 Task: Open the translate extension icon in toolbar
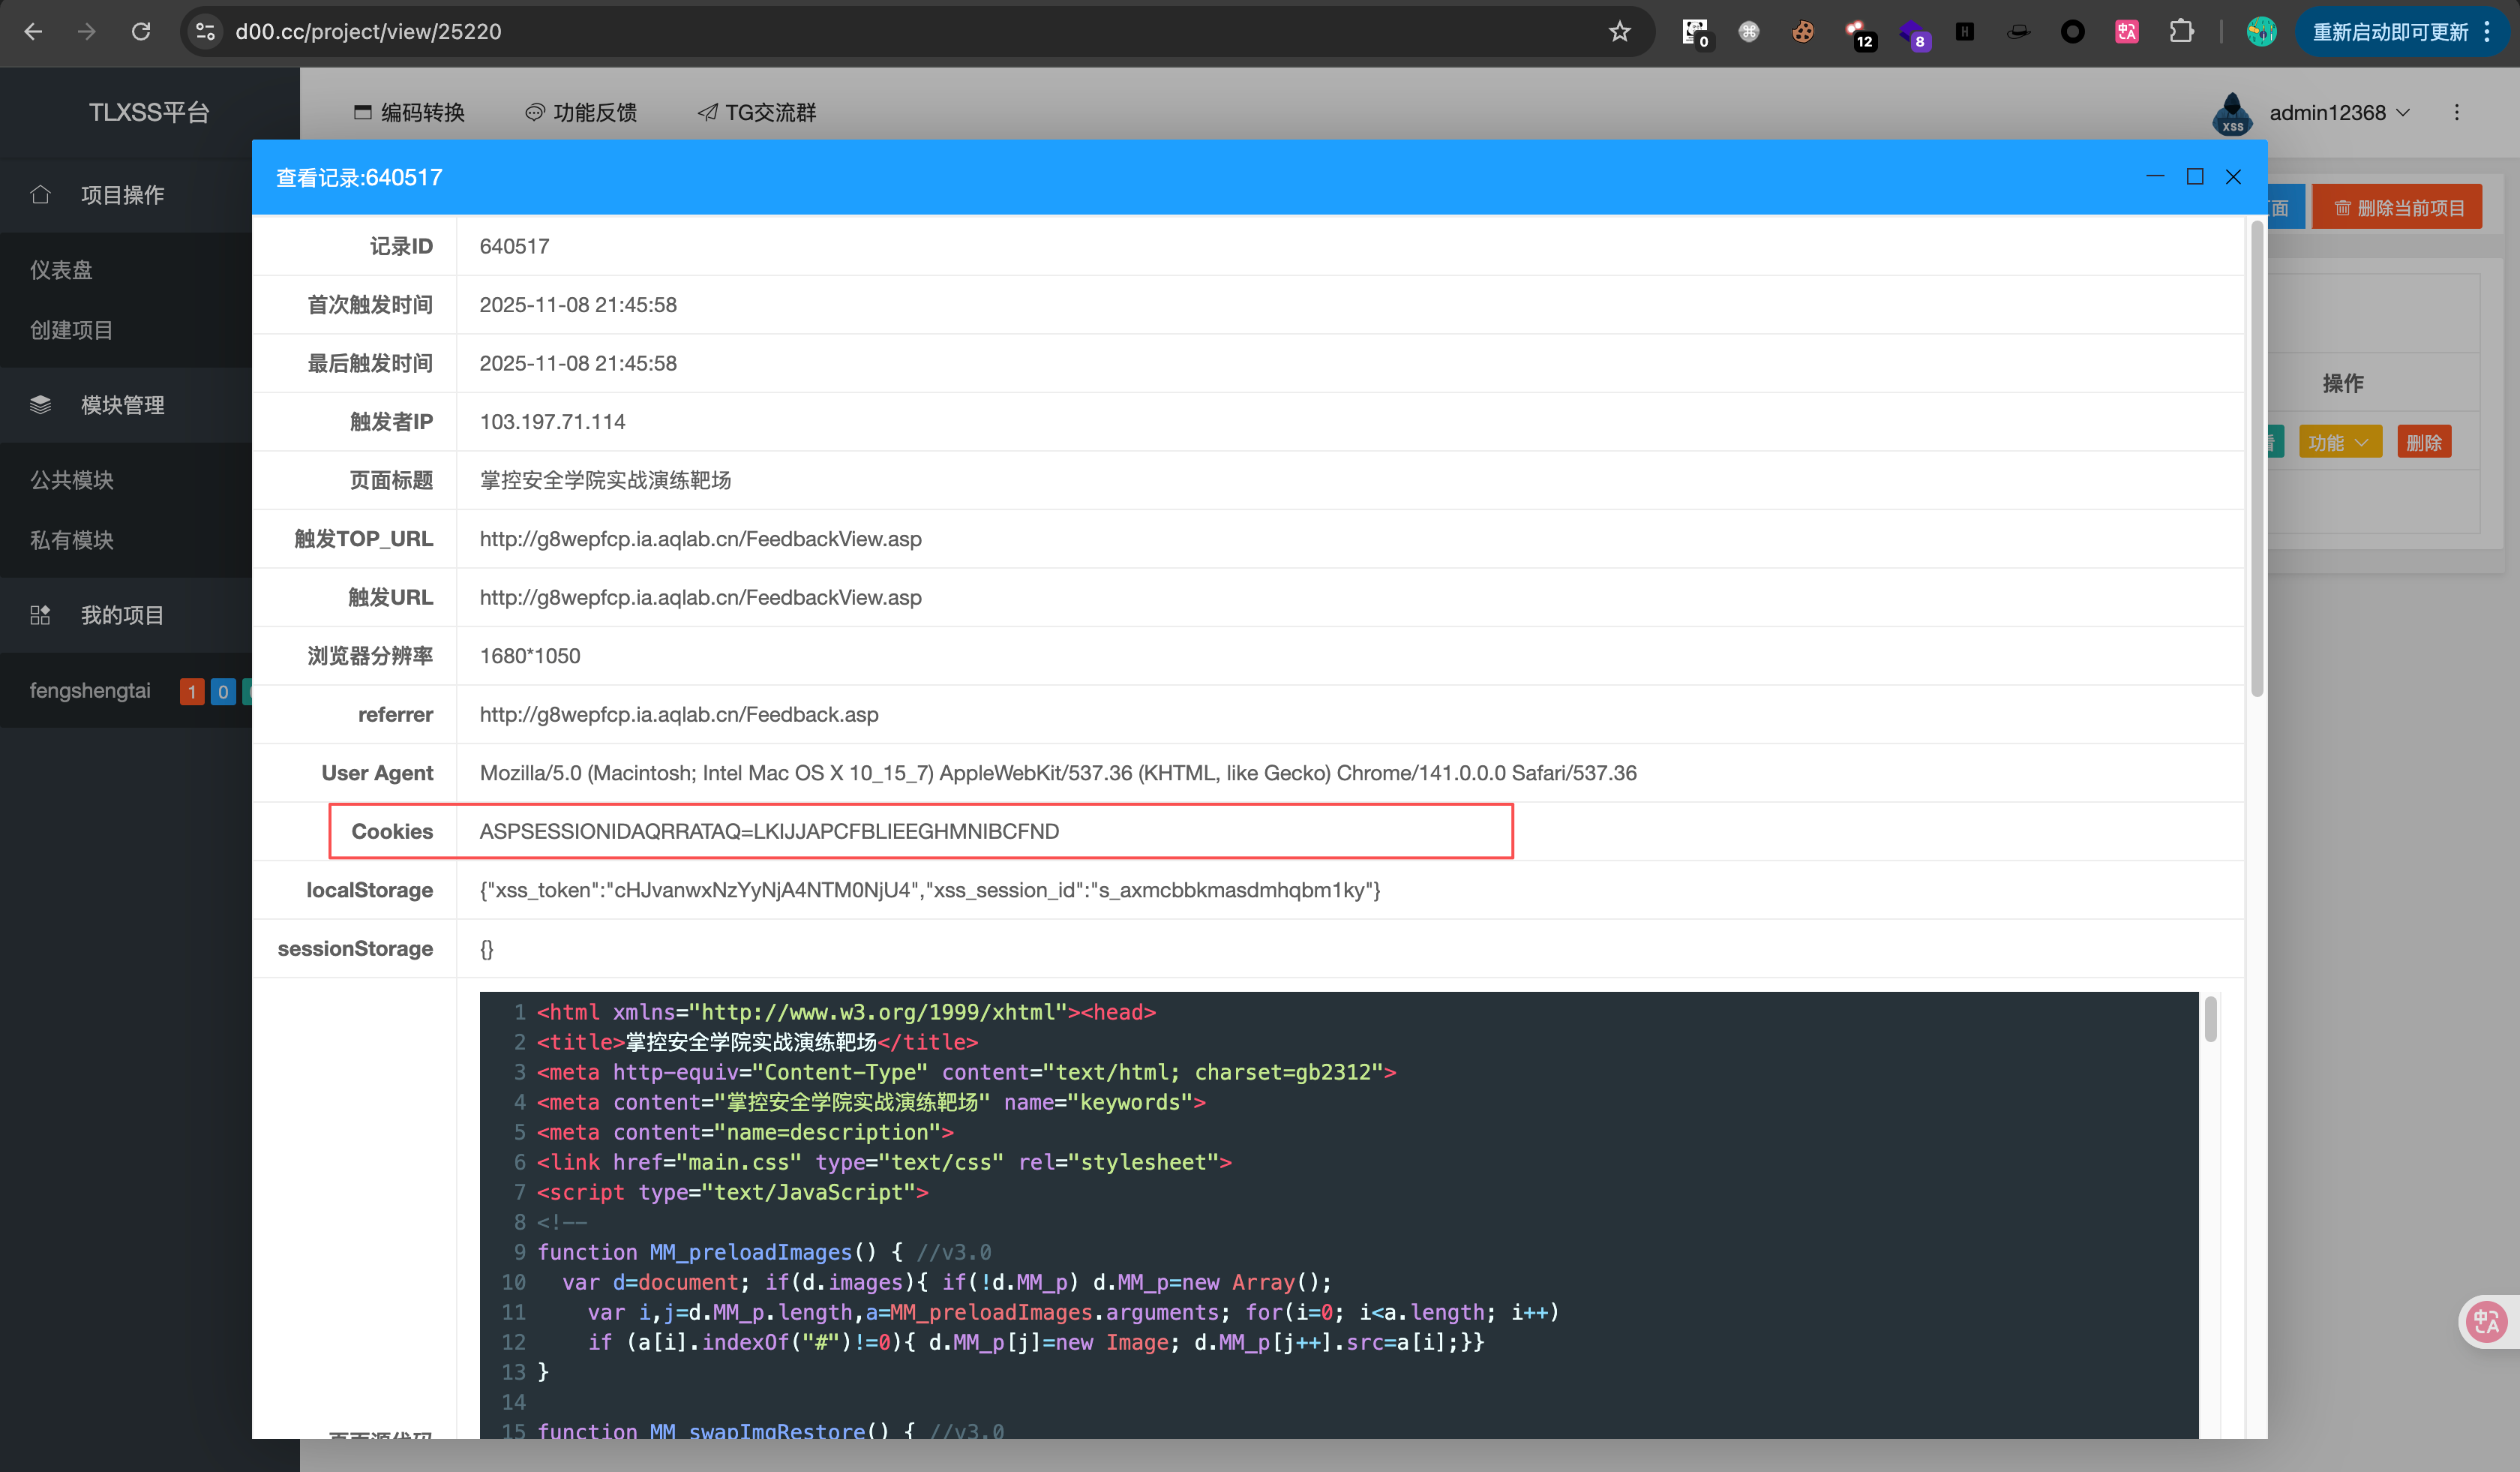click(2126, 31)
